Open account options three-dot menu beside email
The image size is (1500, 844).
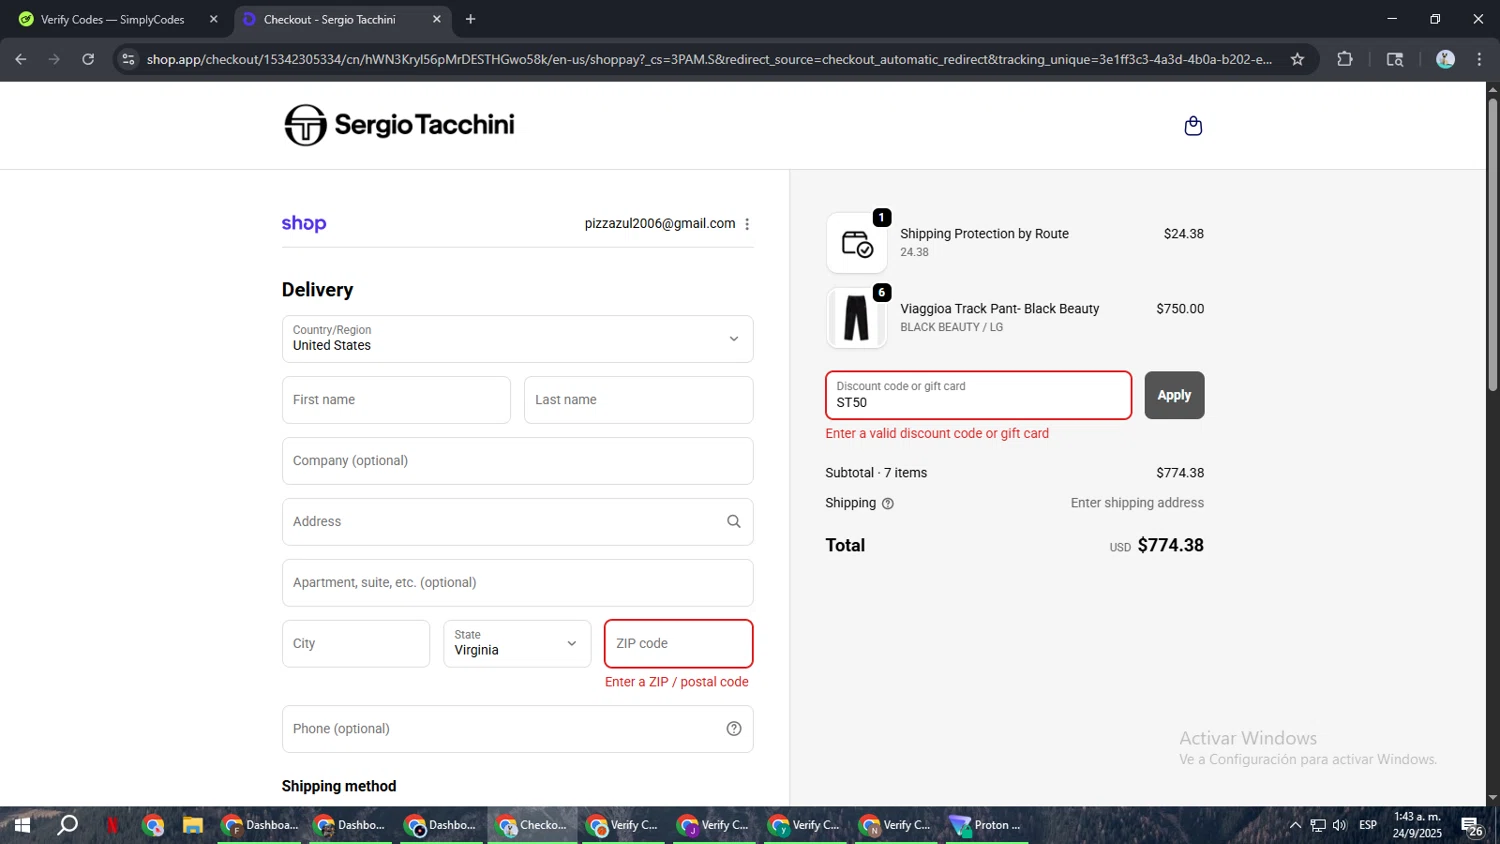[x=747, y=224]
